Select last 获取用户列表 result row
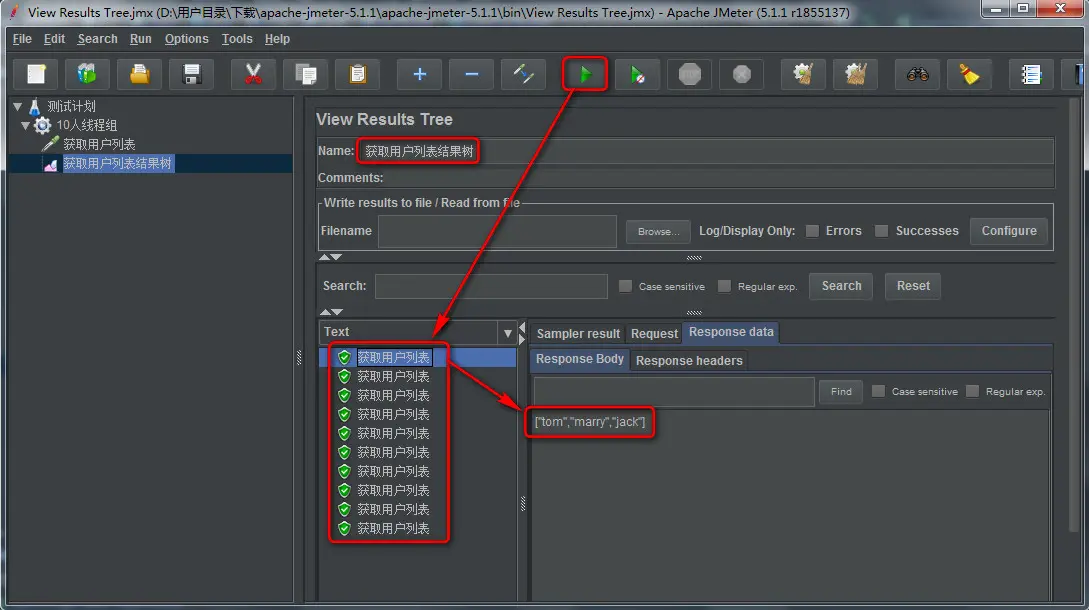Screen dimensions: 1089x610 click(x=393, y=529)
